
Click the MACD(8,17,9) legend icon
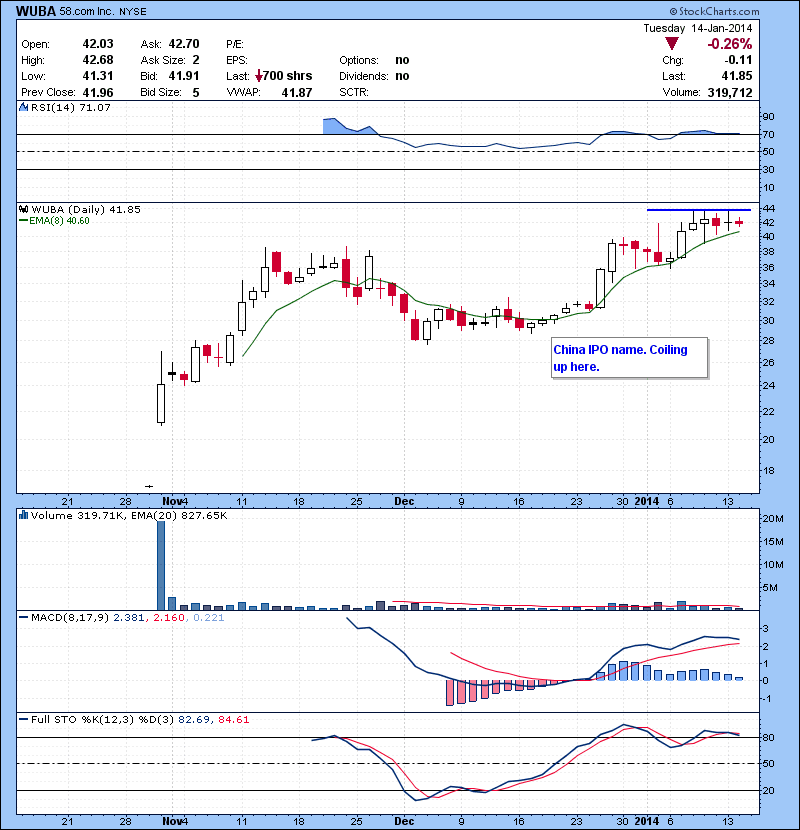pos(22,618)
